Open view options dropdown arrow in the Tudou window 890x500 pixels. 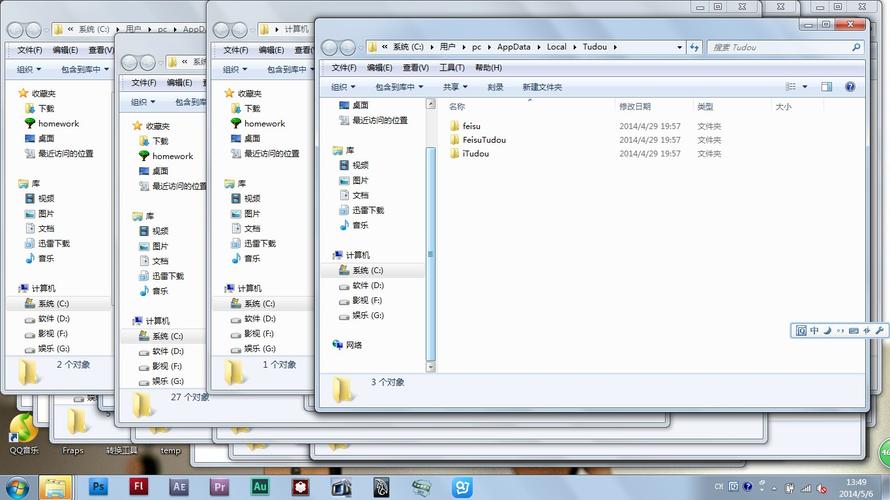(x=805, y=87)
